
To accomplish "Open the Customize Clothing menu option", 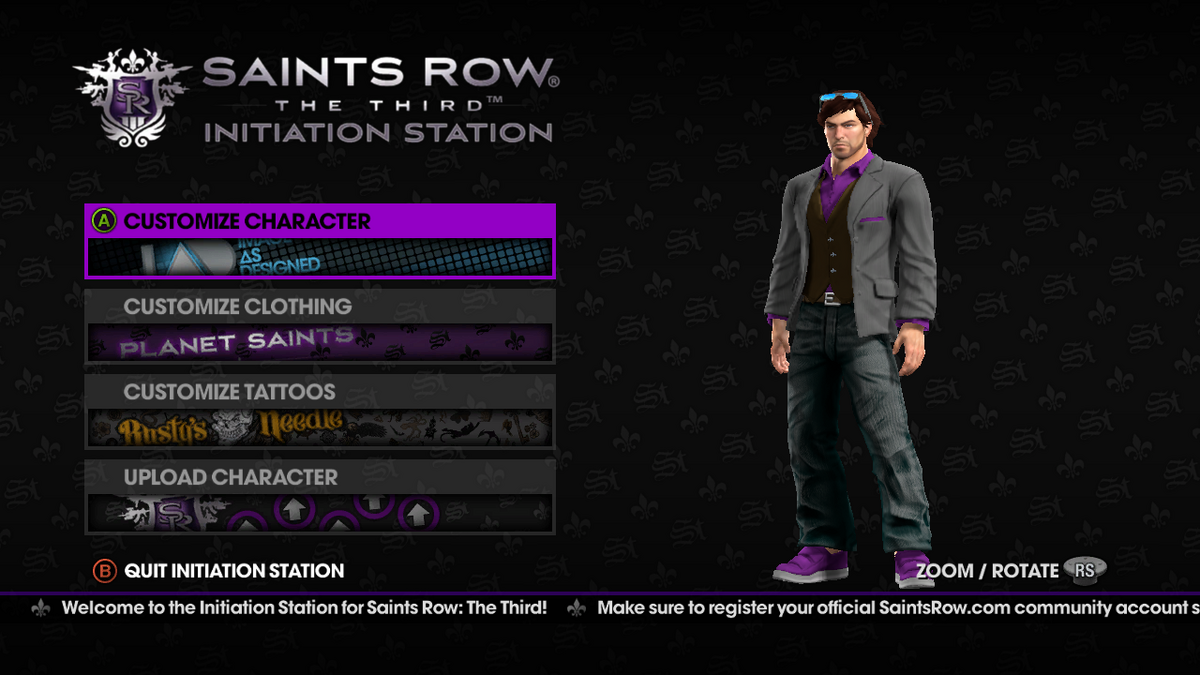I will [320, 326].
